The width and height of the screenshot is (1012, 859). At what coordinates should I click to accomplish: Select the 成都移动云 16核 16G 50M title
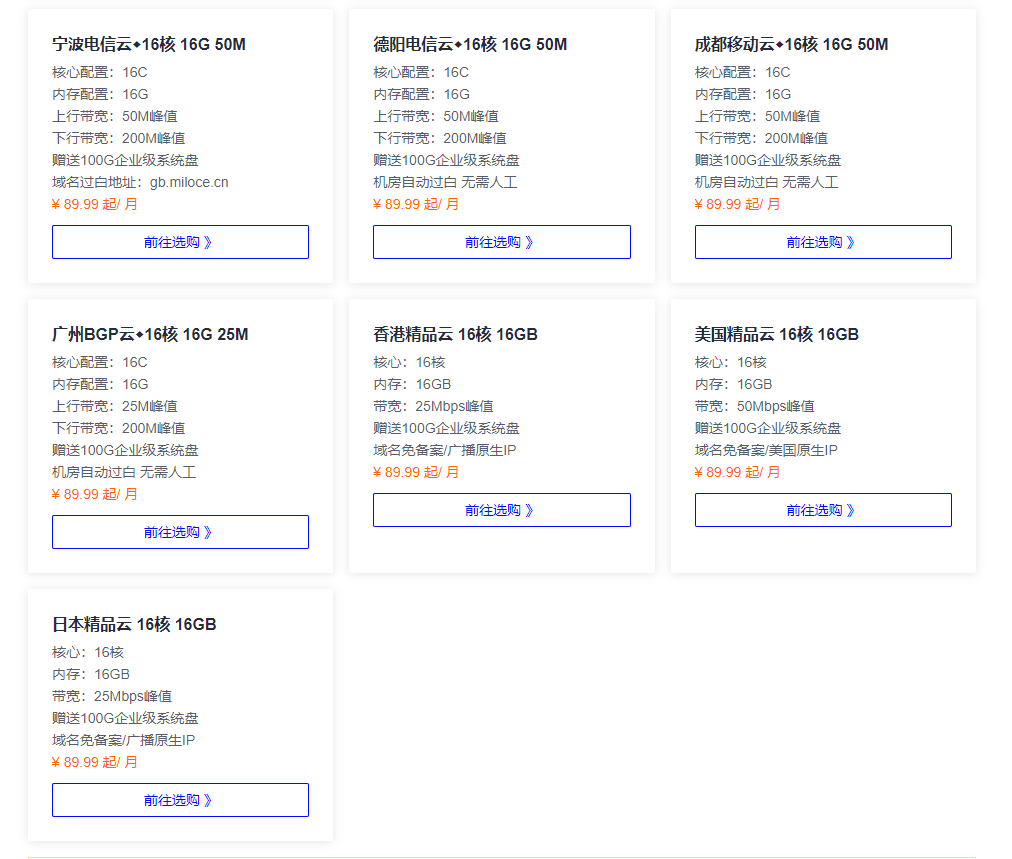point(791,44)
